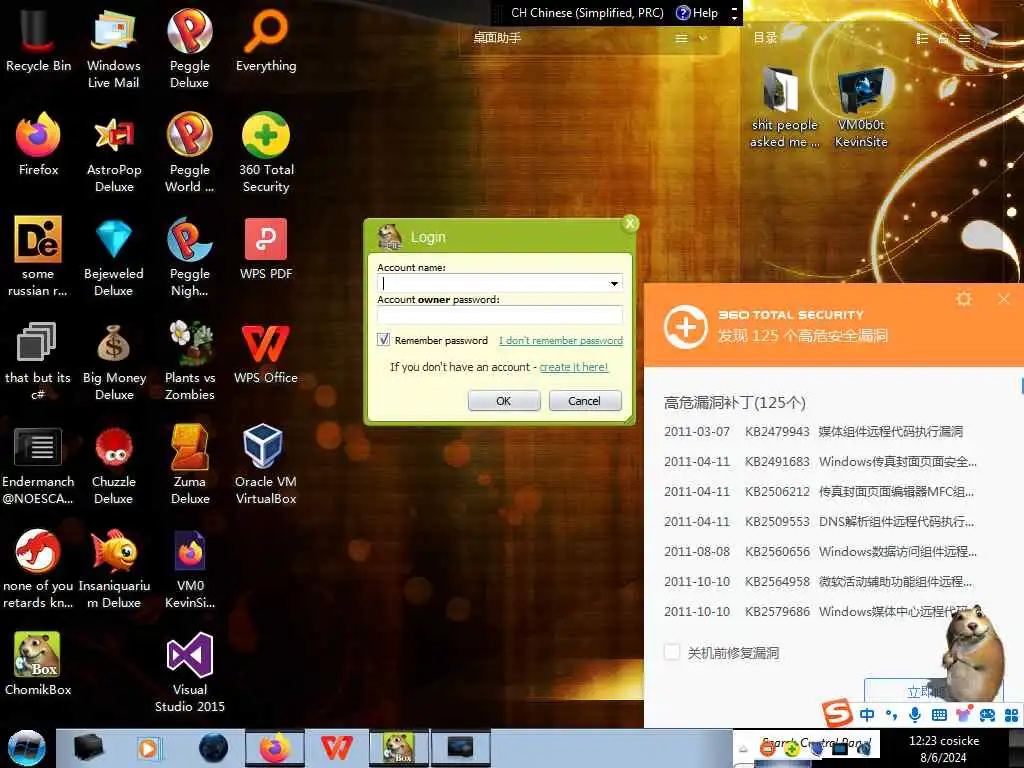Open WPS Office taskbar button
Image resolution: width=1024 pixels, height=768 pixels.
tap(336, 748)
